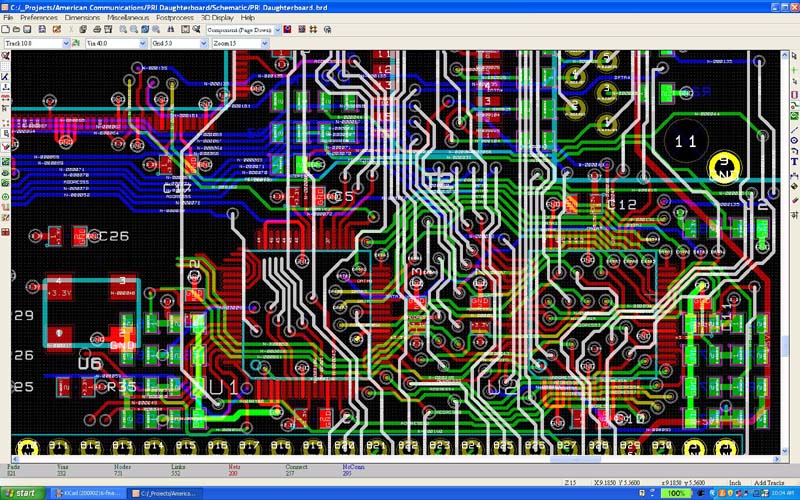
Task: Select the Add tracks and vias tool
Action: [x=794, y=106]
